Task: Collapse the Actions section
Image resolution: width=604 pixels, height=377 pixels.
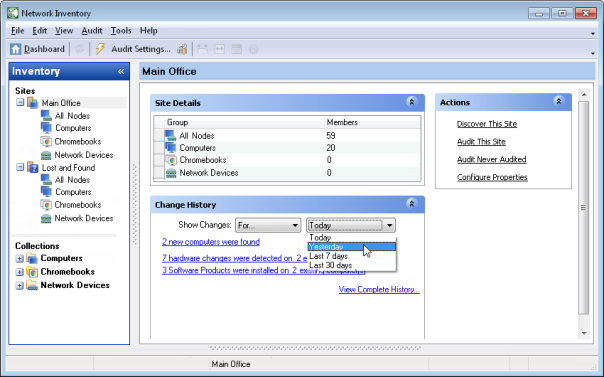Action: 559,101
